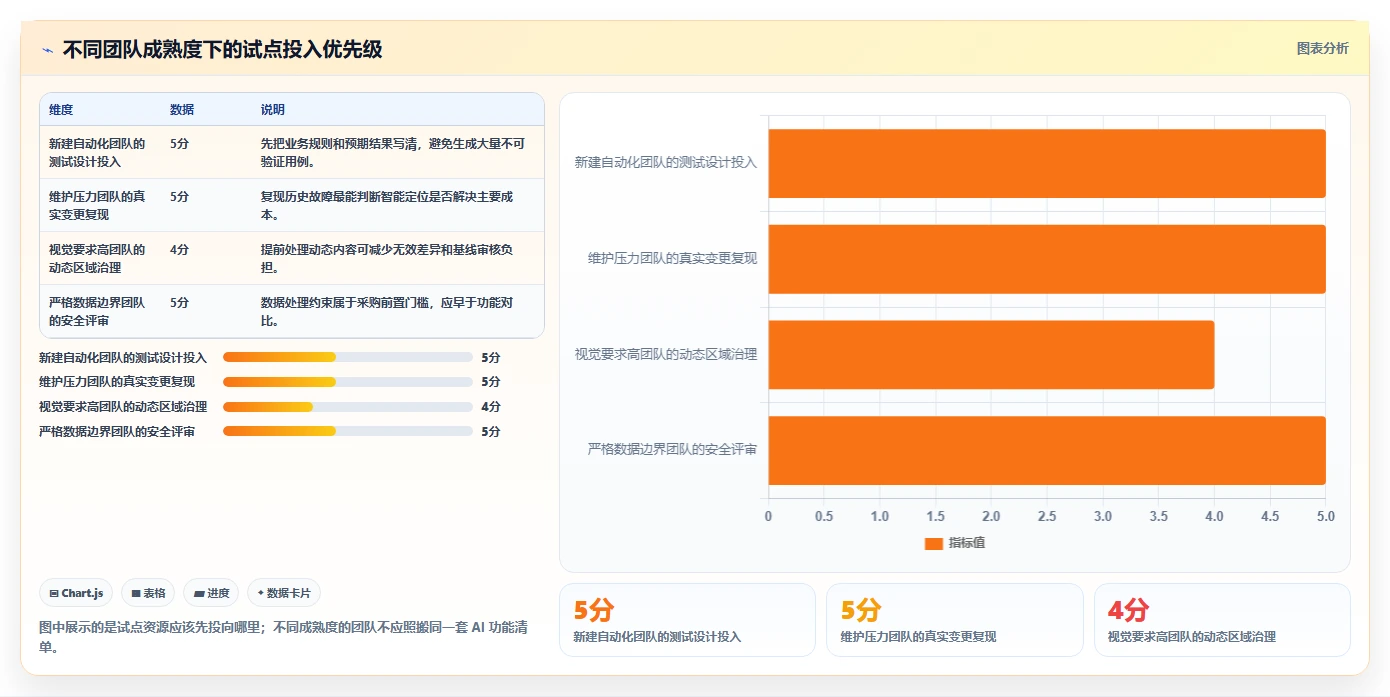The image size is (1390, 697).
Task: Open the red 4分 card for 视觉要求高团队
Action: pyautogui.click(x=1222, y=620)
